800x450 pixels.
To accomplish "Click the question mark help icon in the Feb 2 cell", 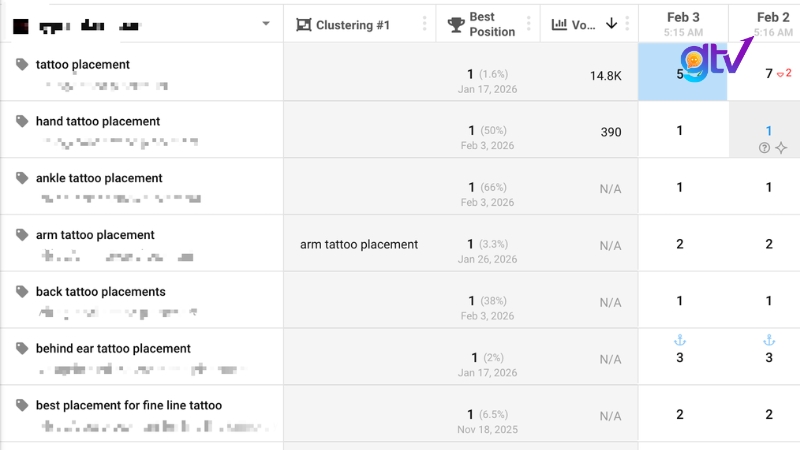I will click(x=765, y=148).
